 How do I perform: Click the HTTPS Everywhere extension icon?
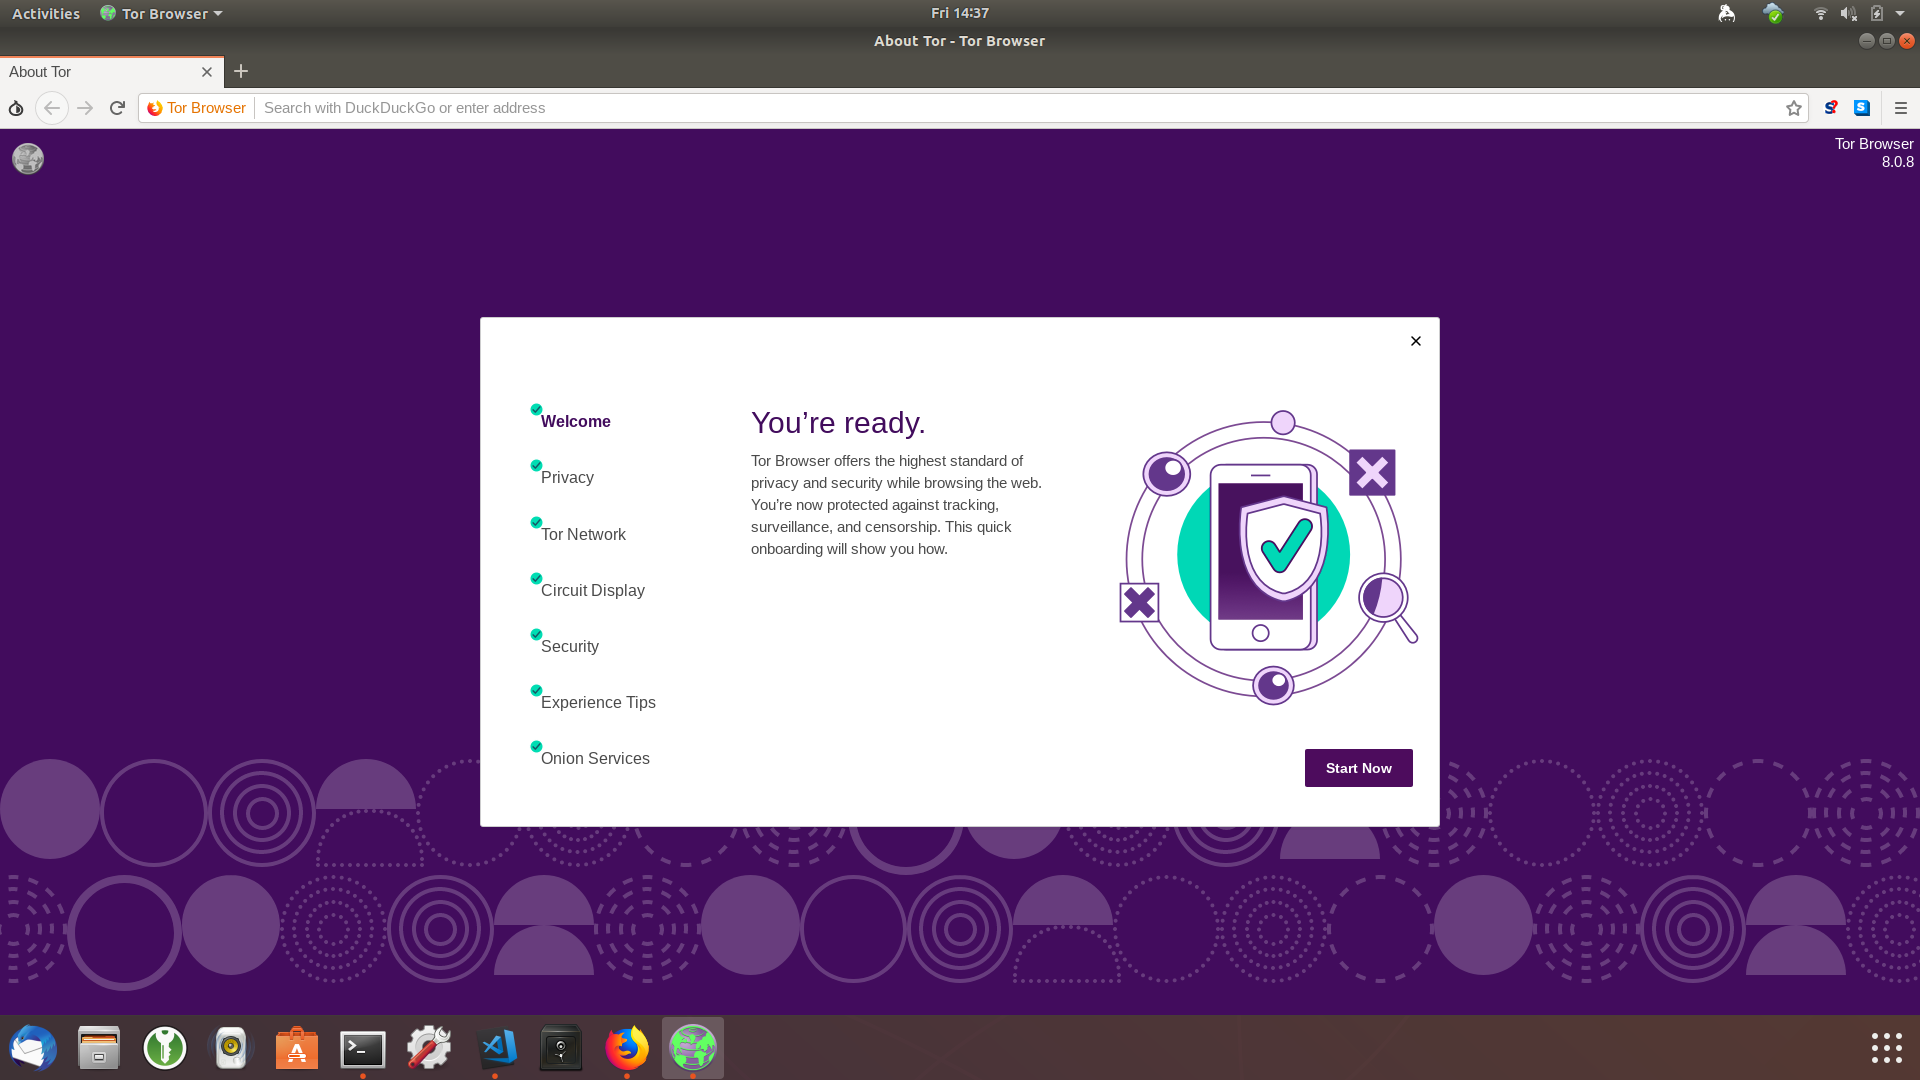click(x=1862, y=108)
